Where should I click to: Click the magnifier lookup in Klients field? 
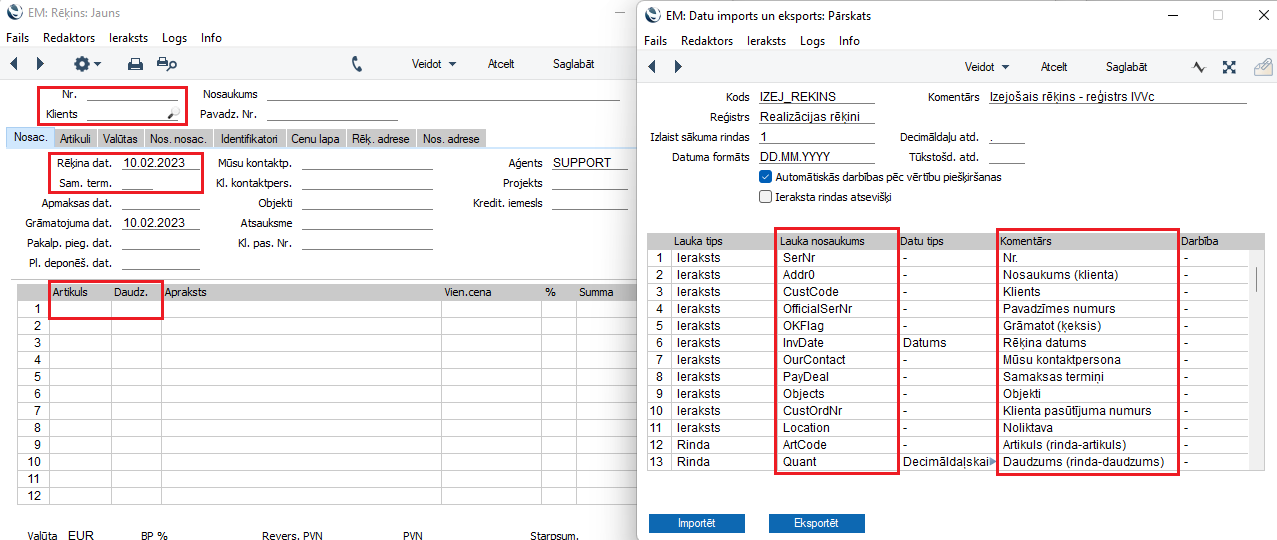coord(173,115)
